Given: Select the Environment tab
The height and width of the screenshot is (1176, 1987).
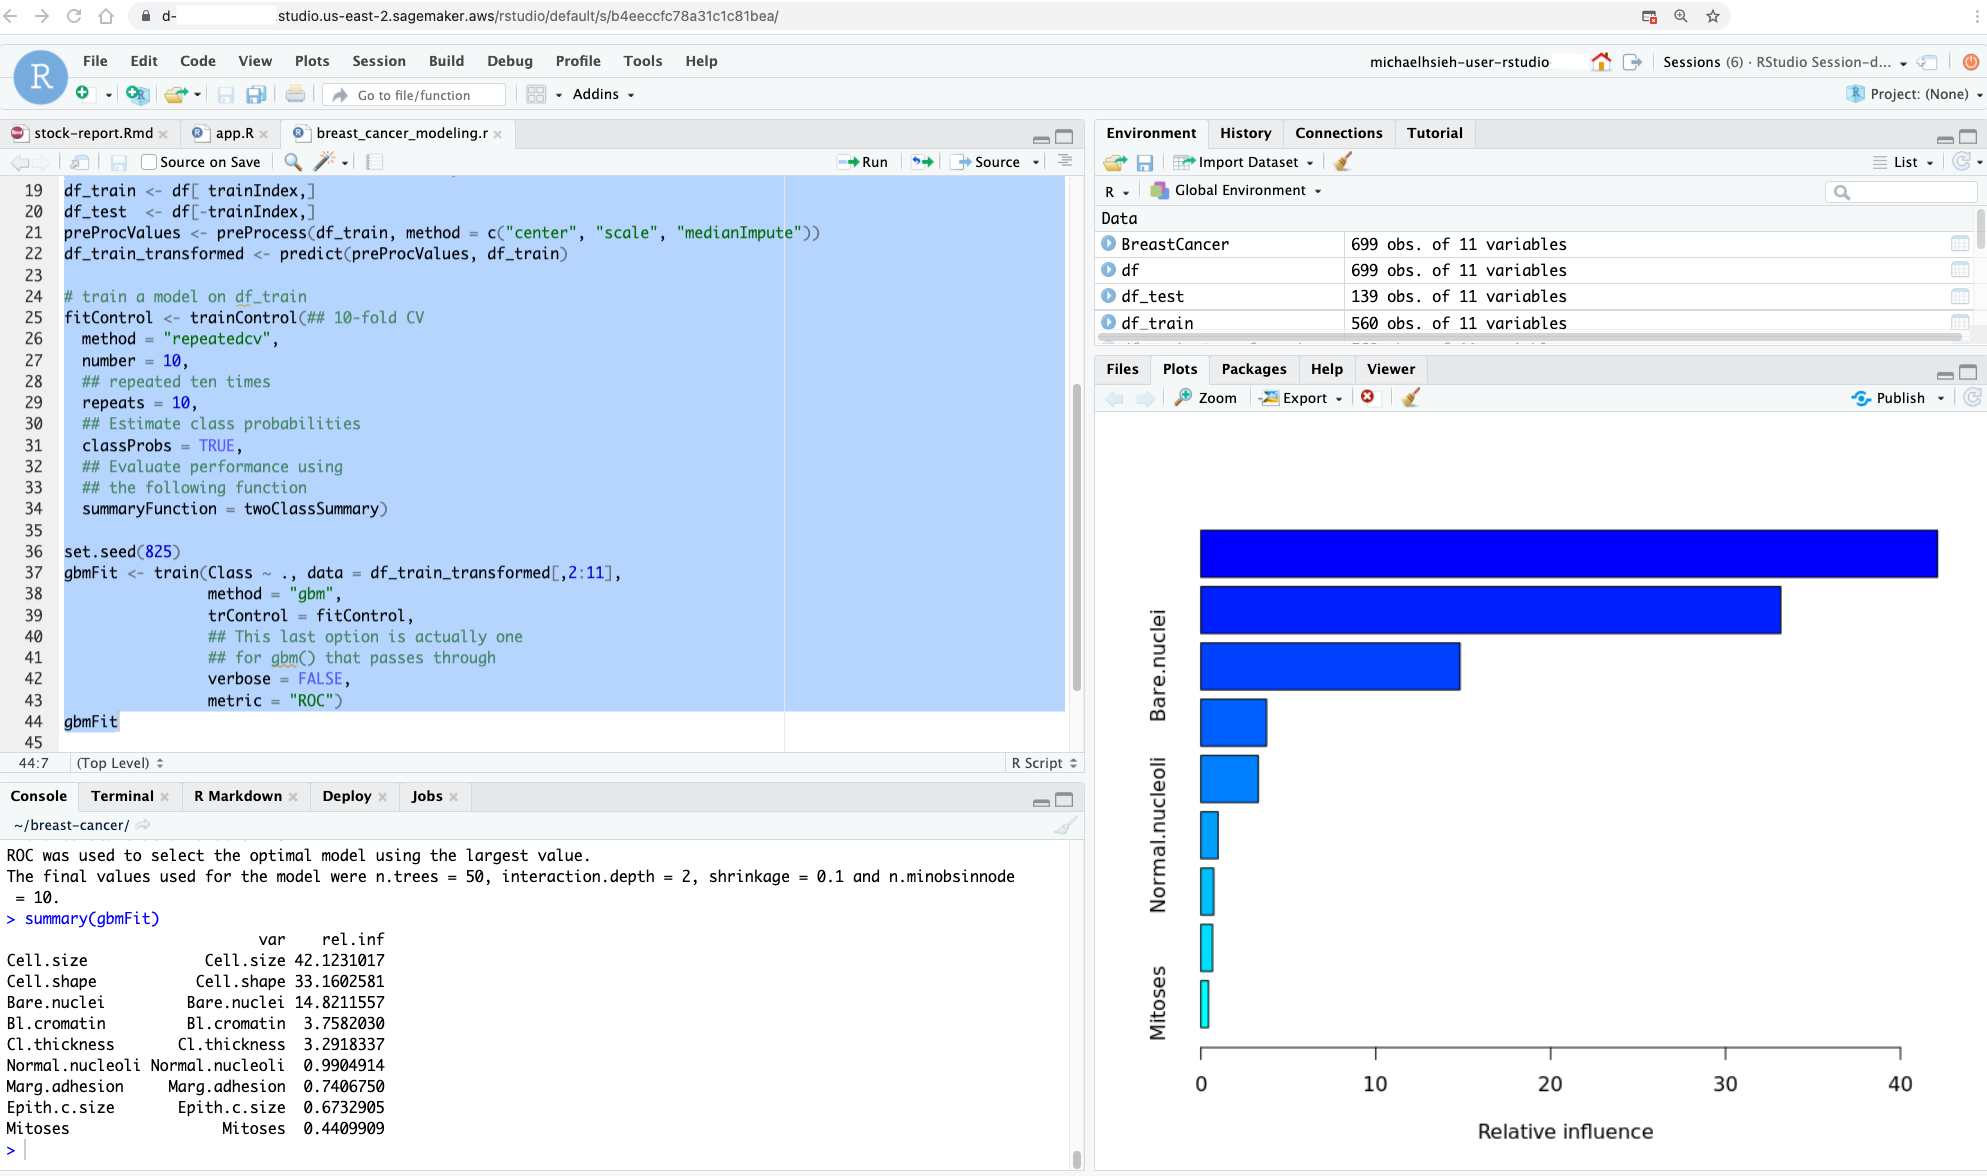Looking at the screenshot, I should point(1152,132).
